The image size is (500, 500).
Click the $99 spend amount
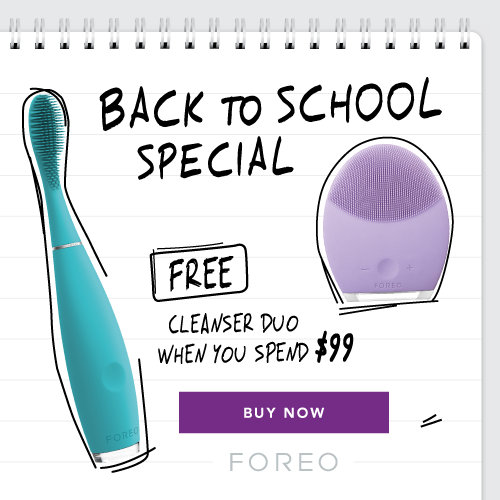pos(334,348)
